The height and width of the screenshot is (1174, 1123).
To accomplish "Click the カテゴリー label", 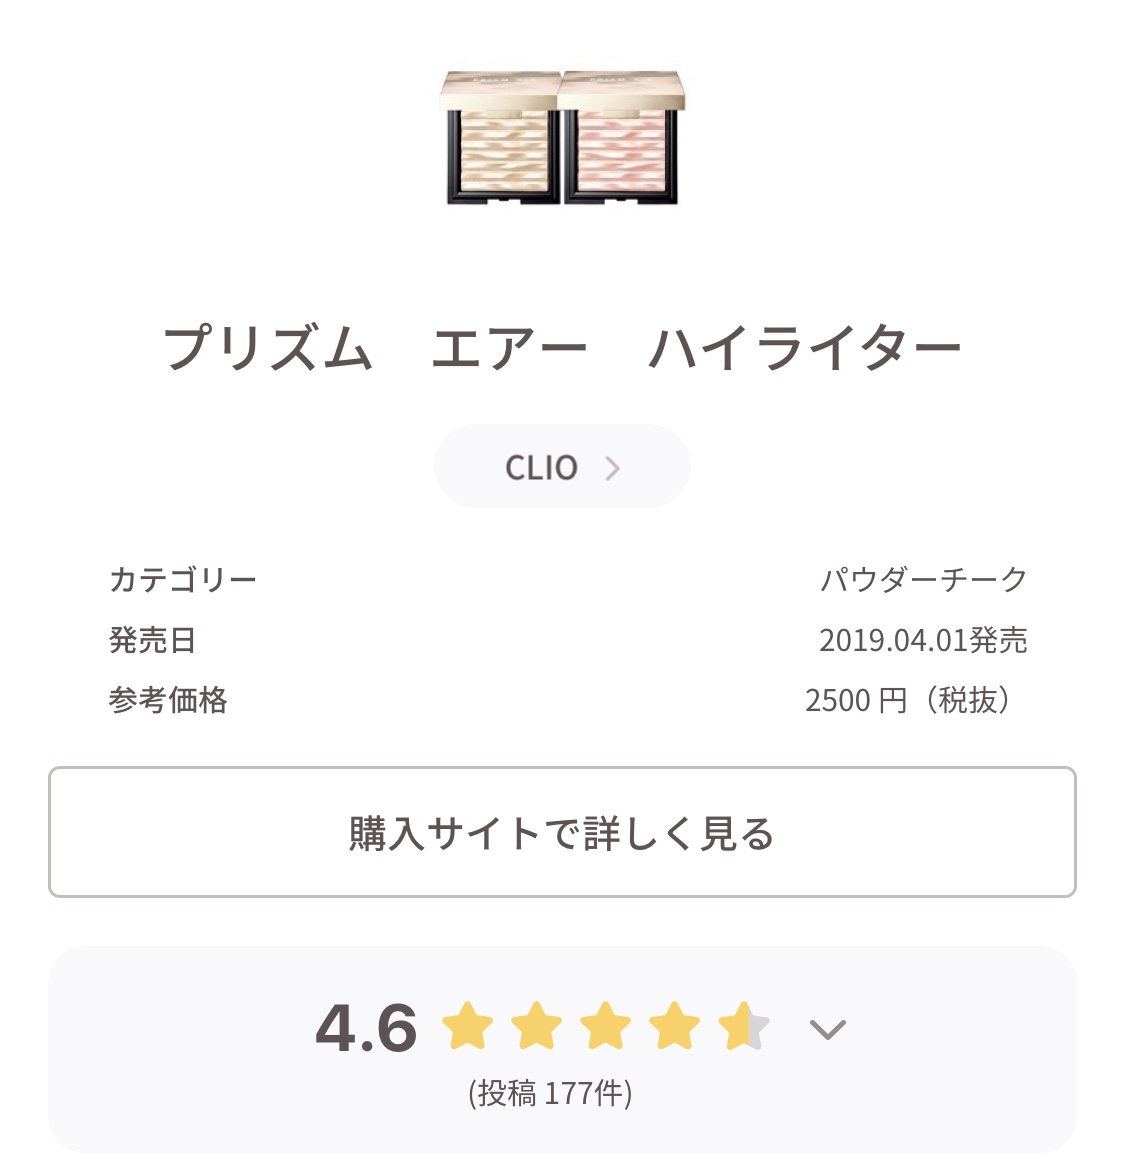I will (x=183, y=580).
